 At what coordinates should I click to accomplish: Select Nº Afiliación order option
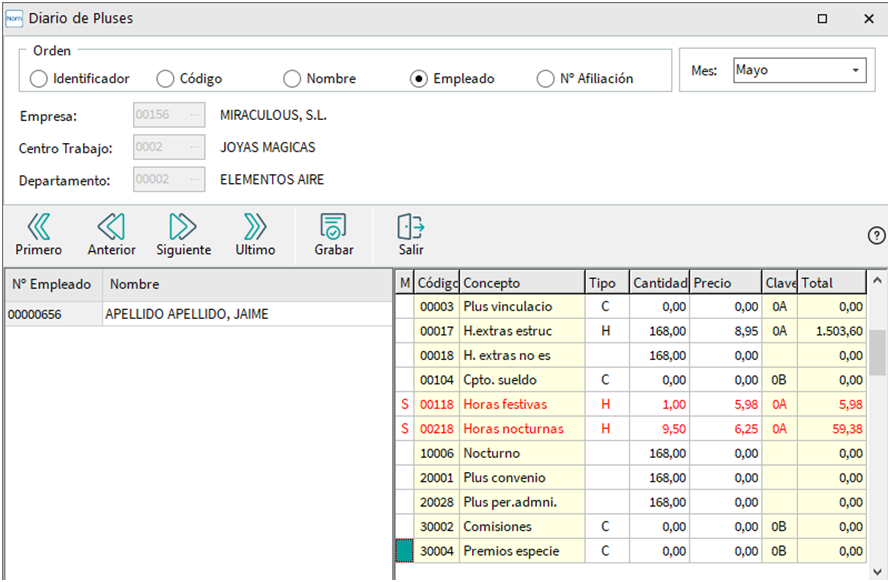pos(545,79)
